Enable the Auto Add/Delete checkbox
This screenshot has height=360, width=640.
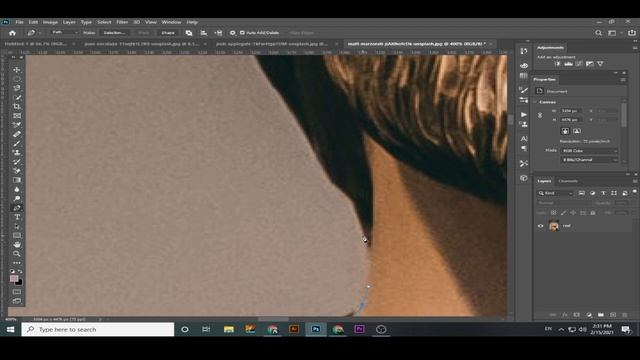[x=242, y=33]
